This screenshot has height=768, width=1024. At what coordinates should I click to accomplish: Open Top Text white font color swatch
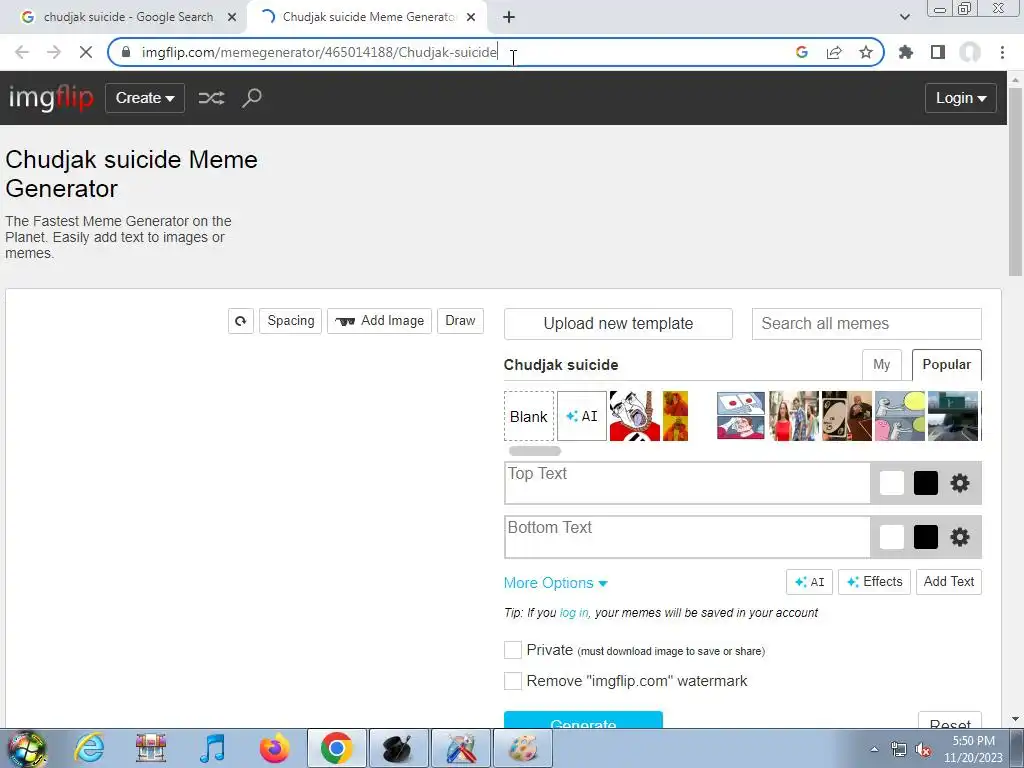[891, 483]
